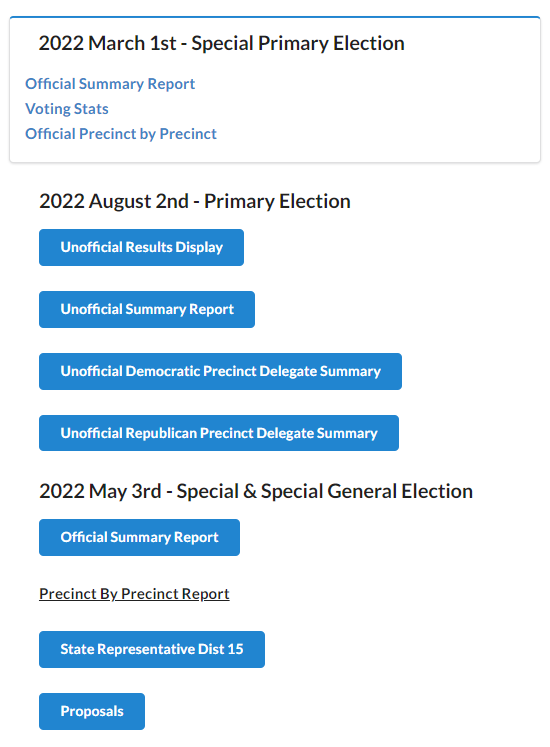The image size is (550, 747).
Task: Open the Proposals button
Action: (x=92, y=711)
